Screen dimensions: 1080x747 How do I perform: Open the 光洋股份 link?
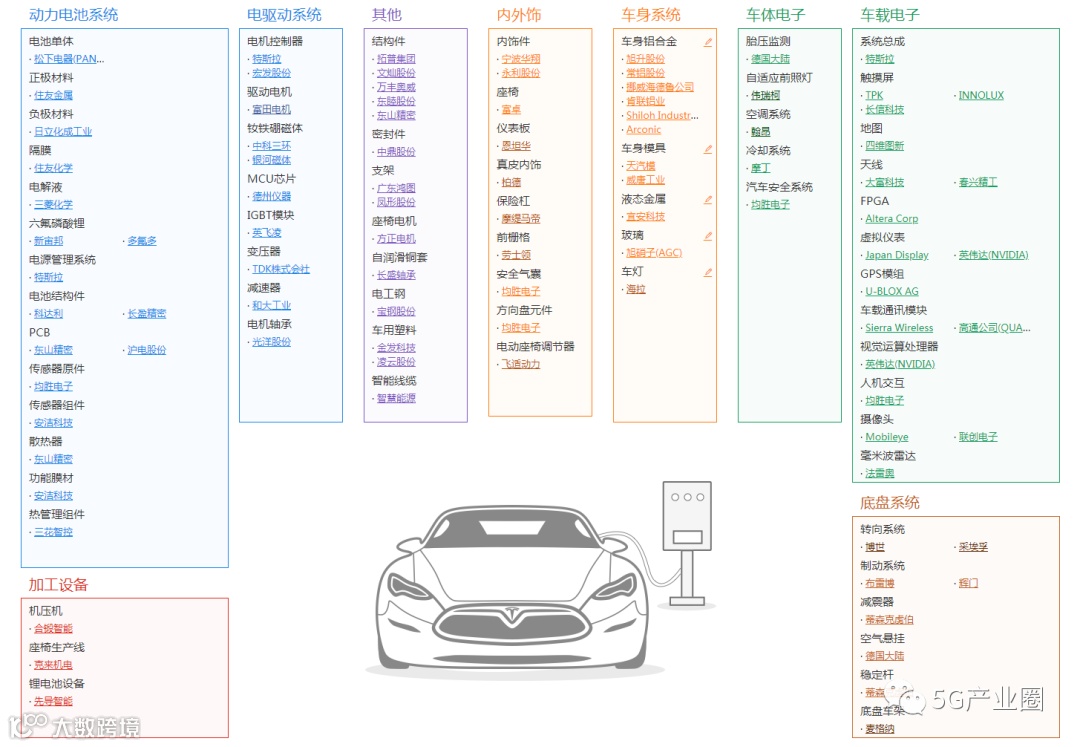point(271,342)
